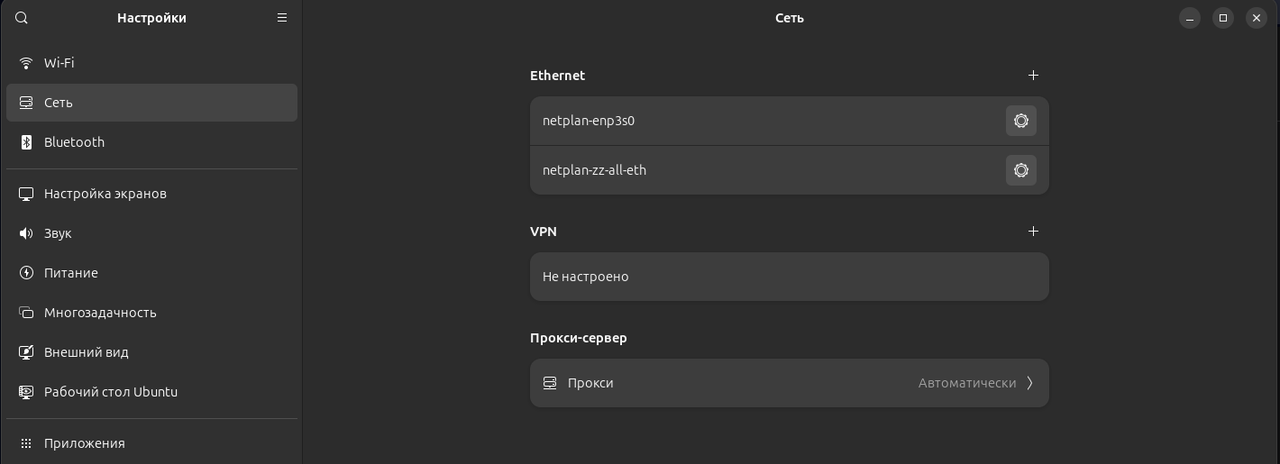Go to "Многозадачность" settings
The image size is (1280, 464).
pyautogui.click(x=100, y=312)
